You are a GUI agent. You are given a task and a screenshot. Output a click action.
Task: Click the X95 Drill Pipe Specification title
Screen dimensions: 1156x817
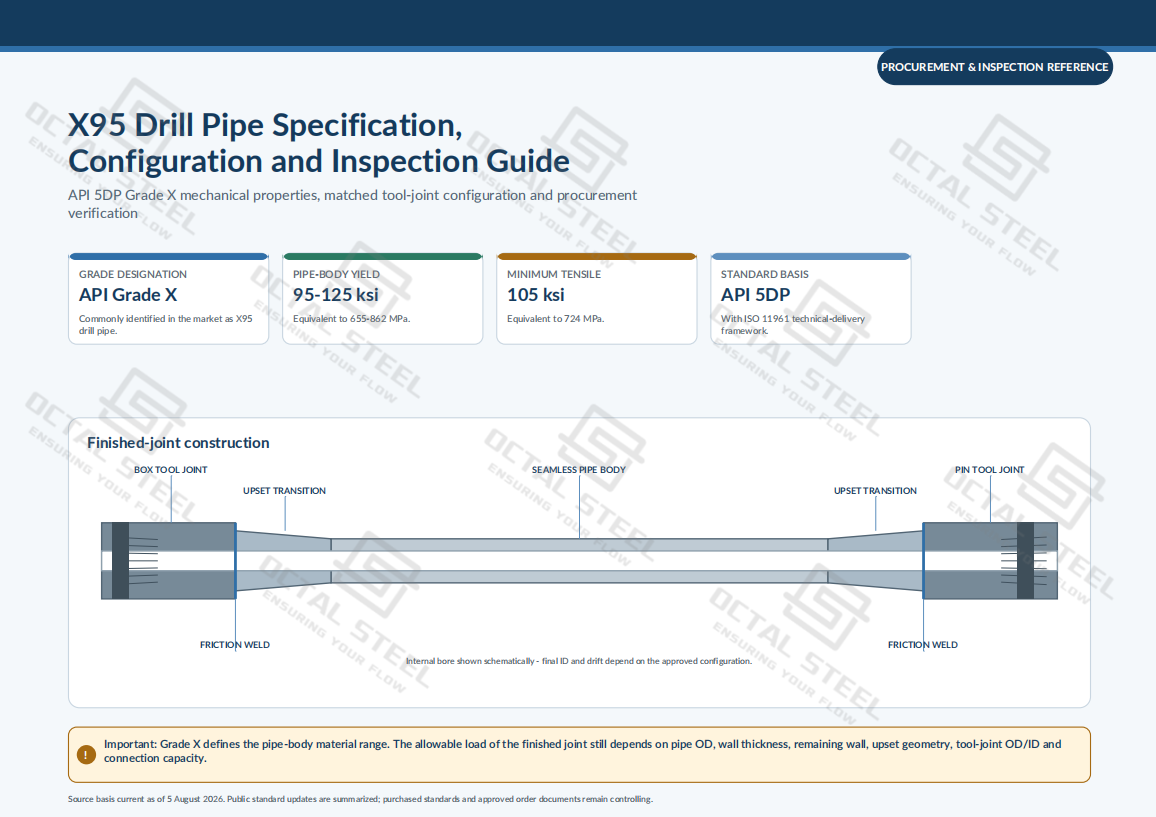(x=318, y=143)
